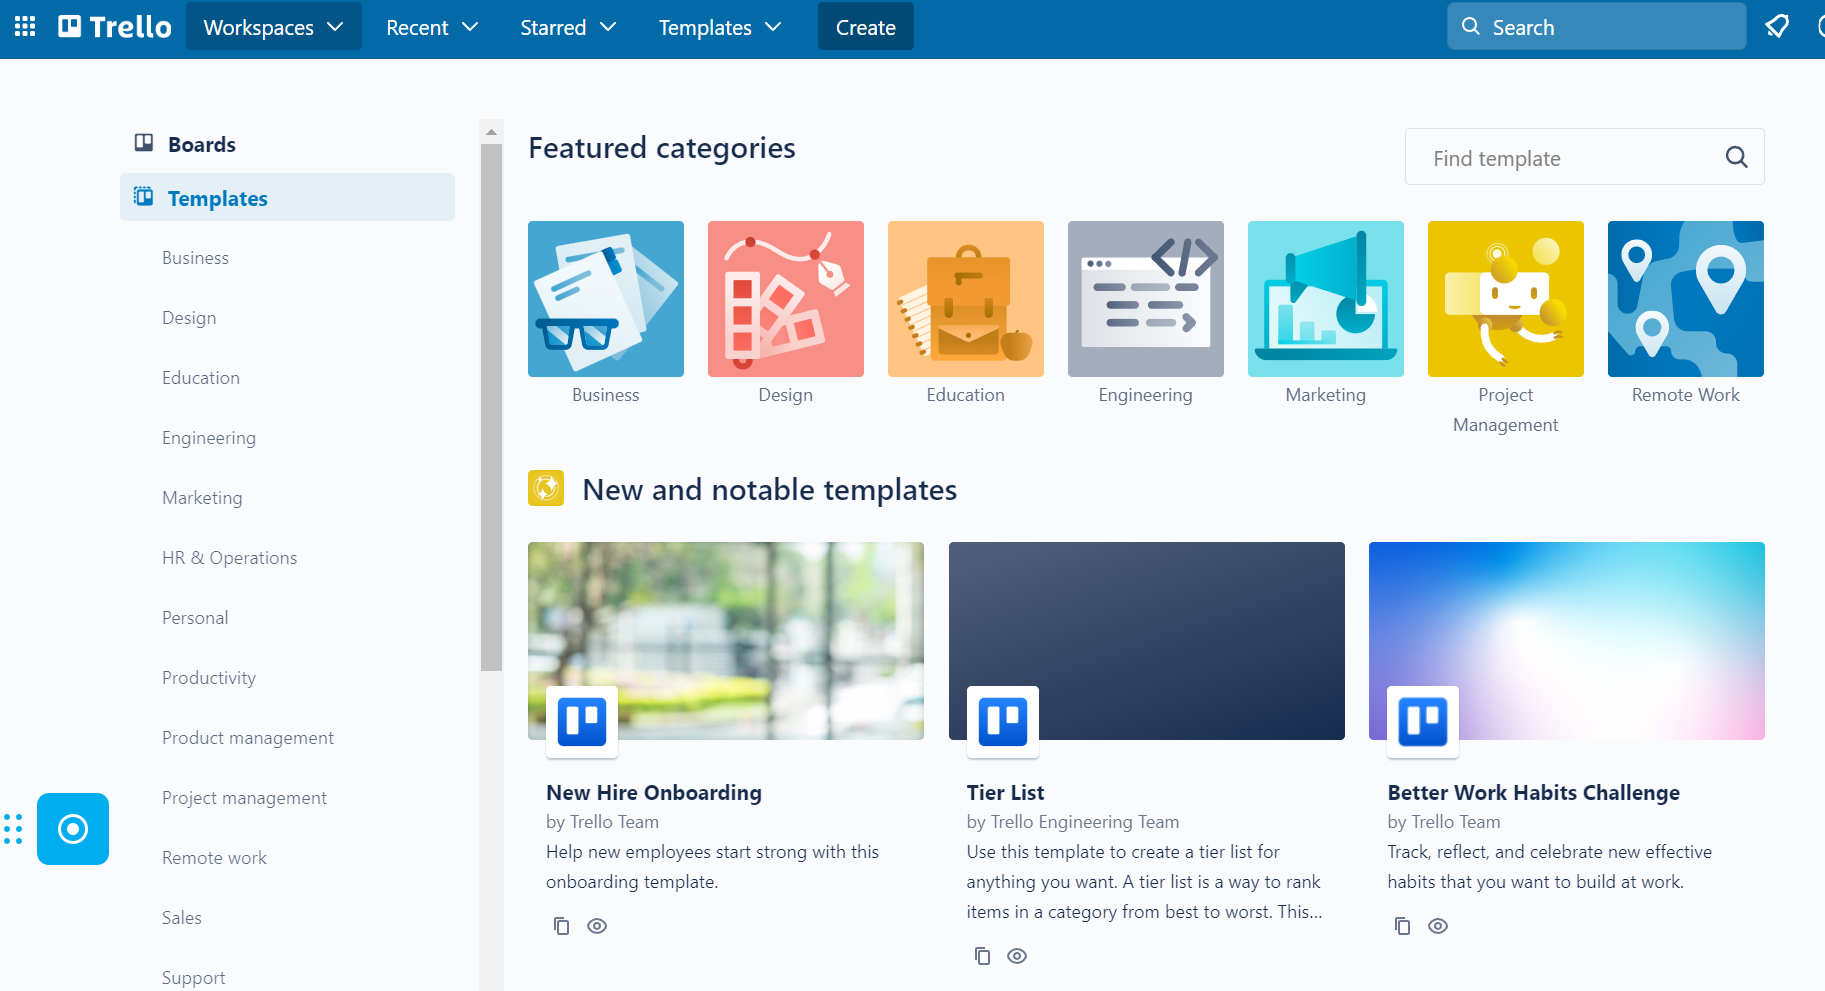Click 'Featured categories' heading
The width and height of the screenshot is (1825, 991).
[x=662, y=148]
